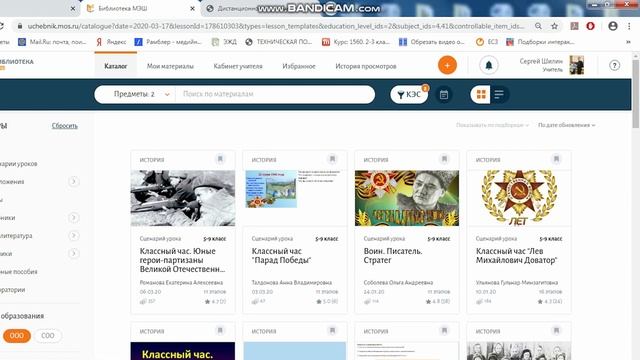Open the Доватор portrait thumbnail
This screenshot has height=360, width=640.
[x=407, y=198]
